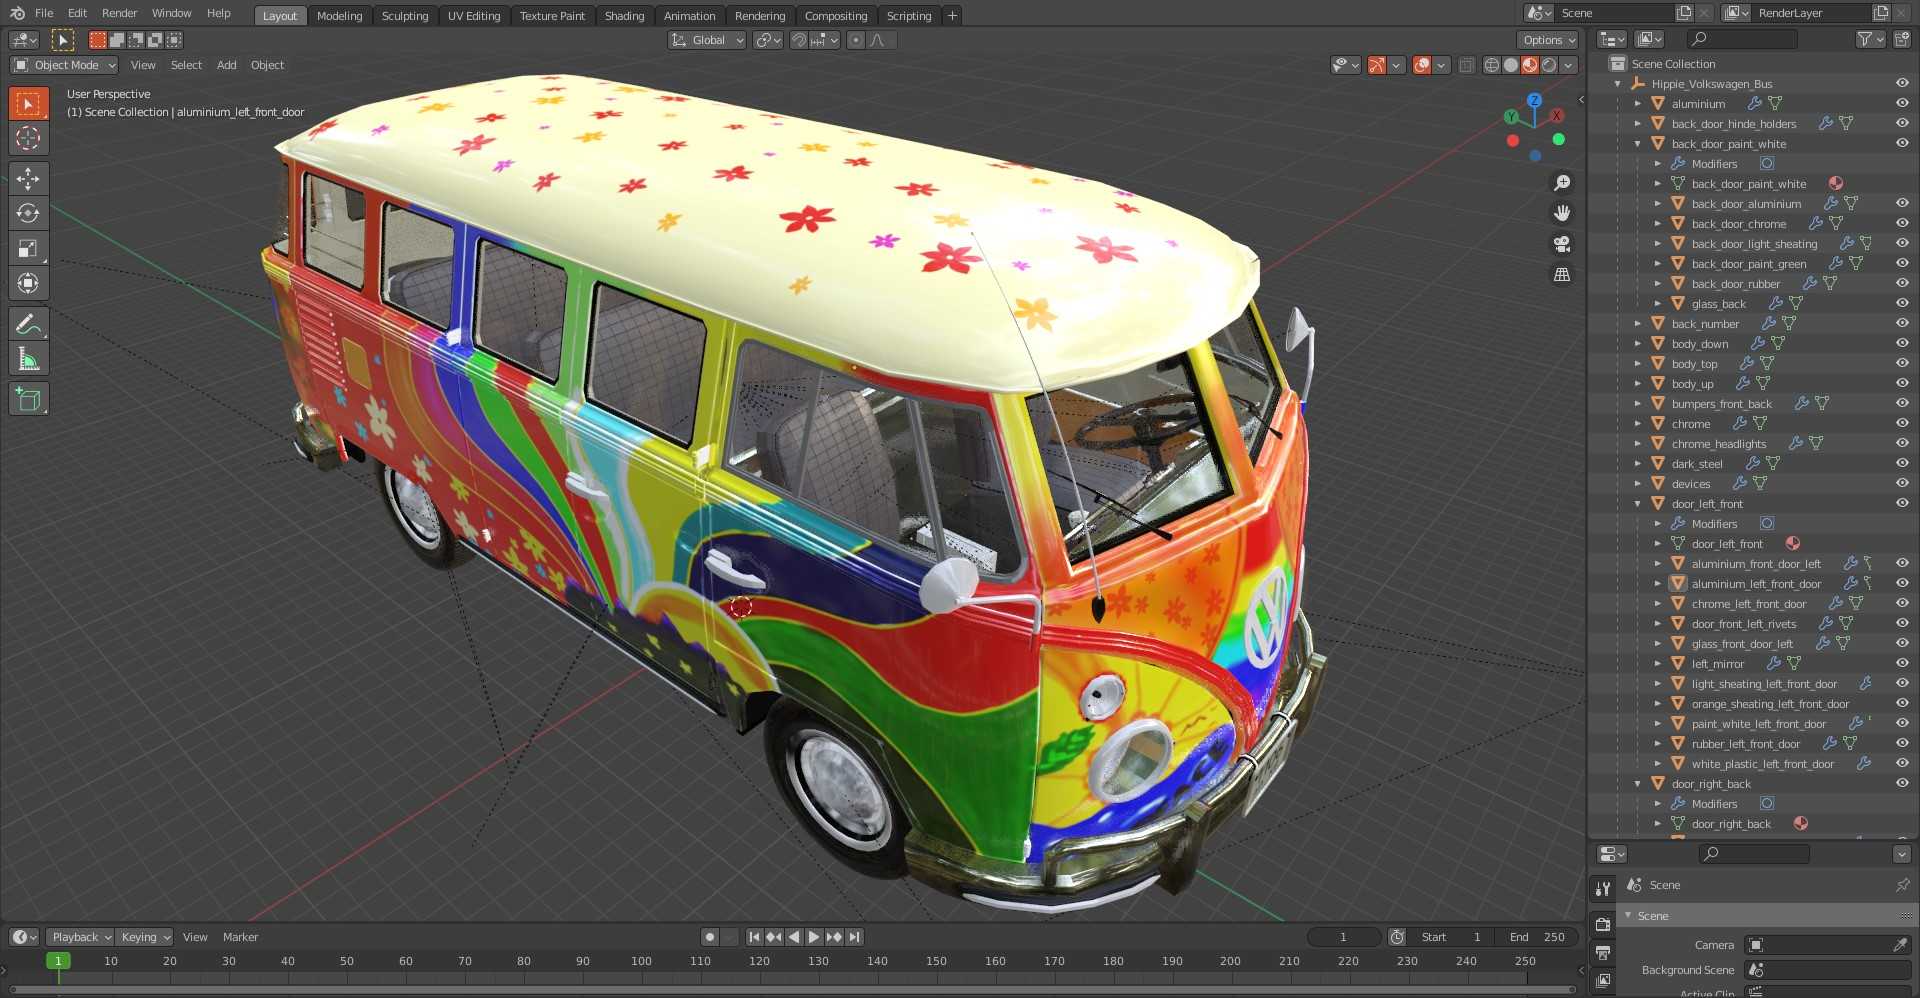Image resolution: width=1920 pixels, height=998 pixels.
Task: Click the current frame number field
Action: click(x=1344, y=937)
